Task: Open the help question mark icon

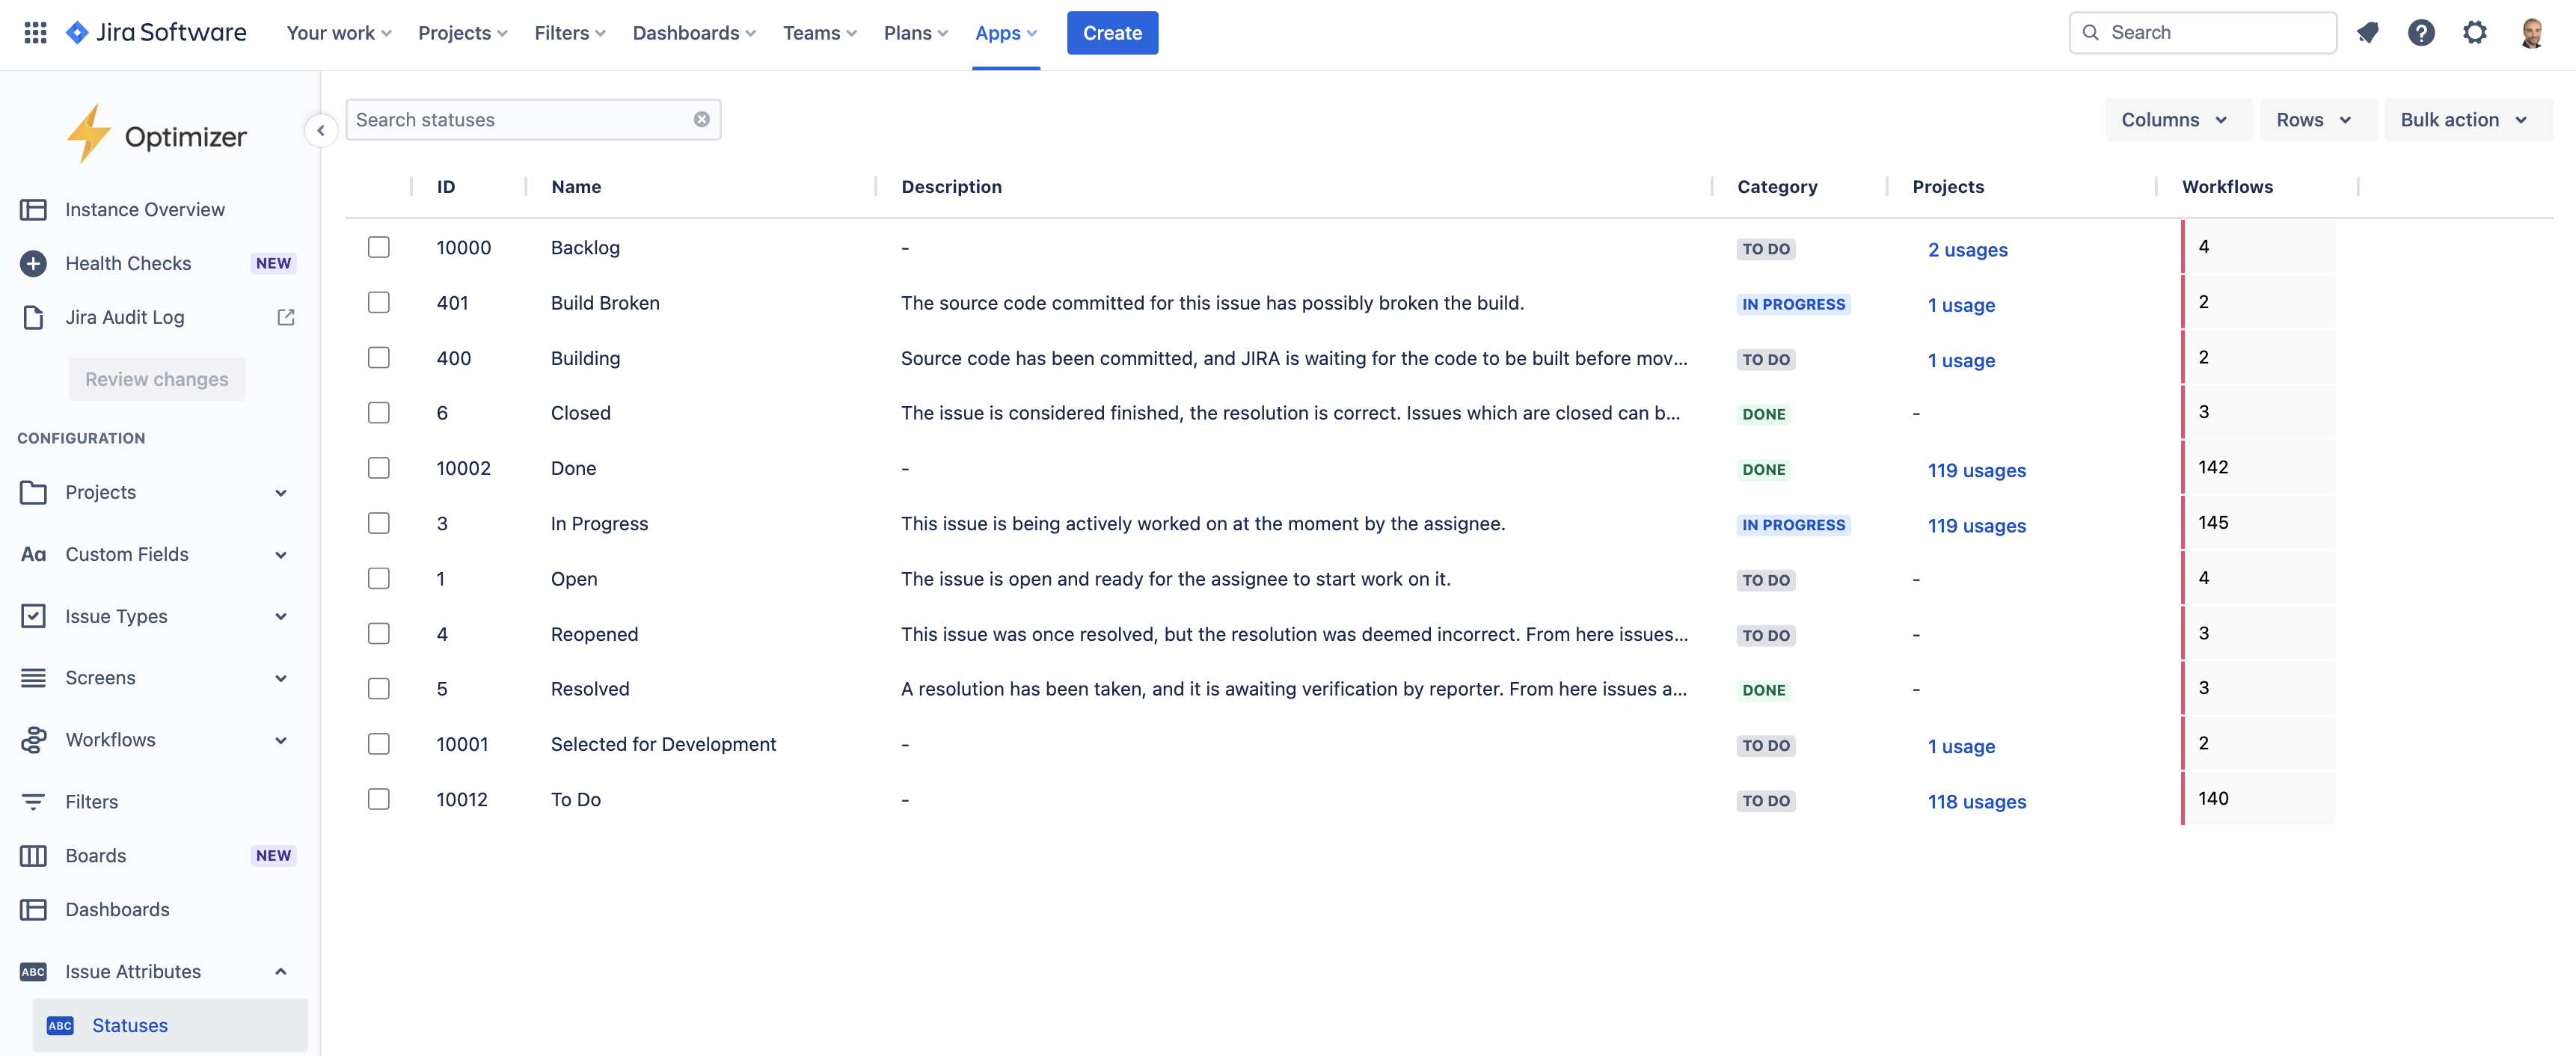Action: point(2421,33)
